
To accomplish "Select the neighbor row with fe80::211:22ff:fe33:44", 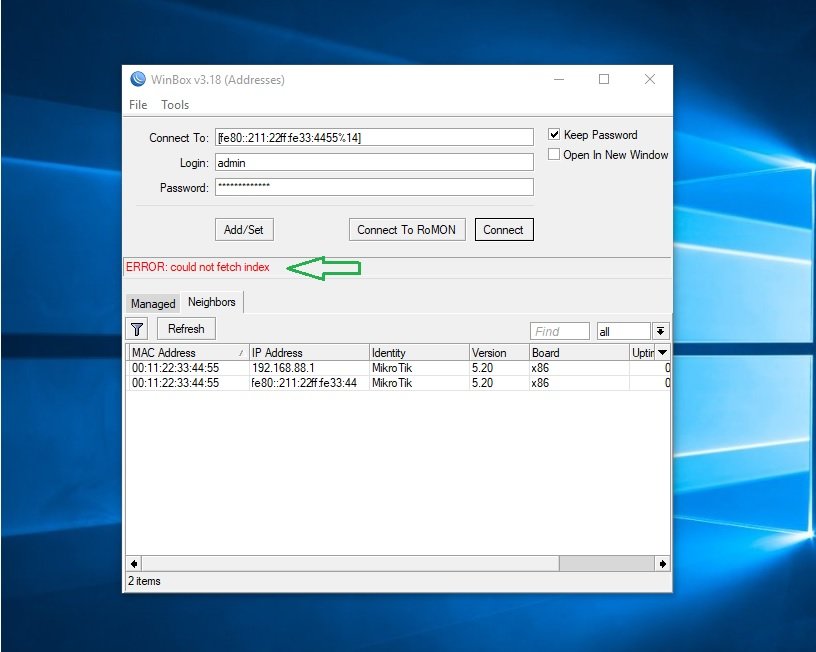I will (x=398, y=383).
